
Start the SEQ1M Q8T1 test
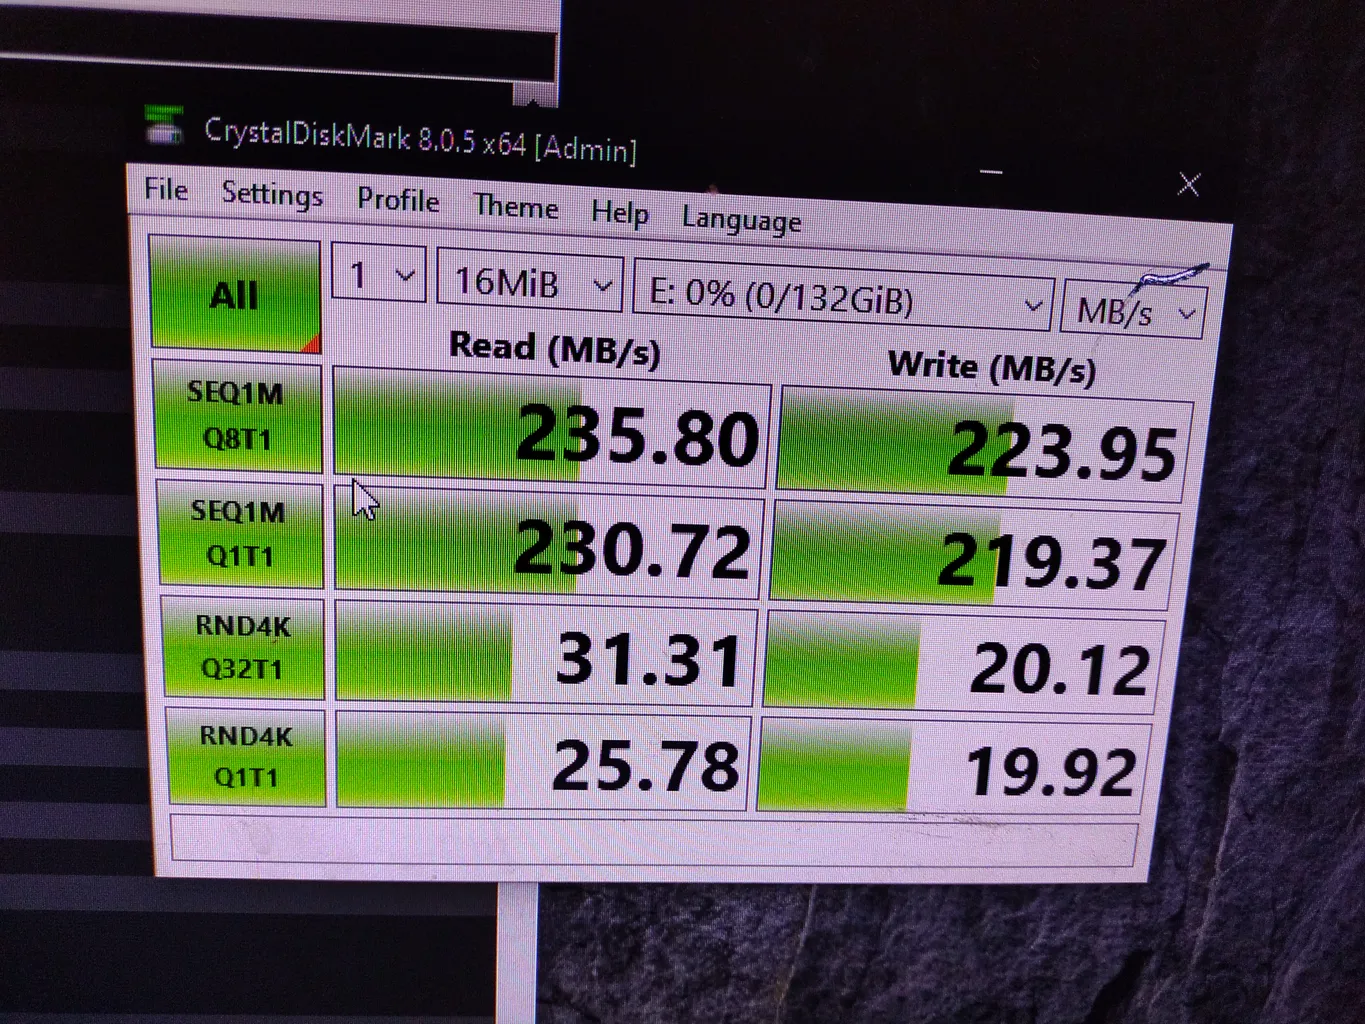[x=237, y=416]
